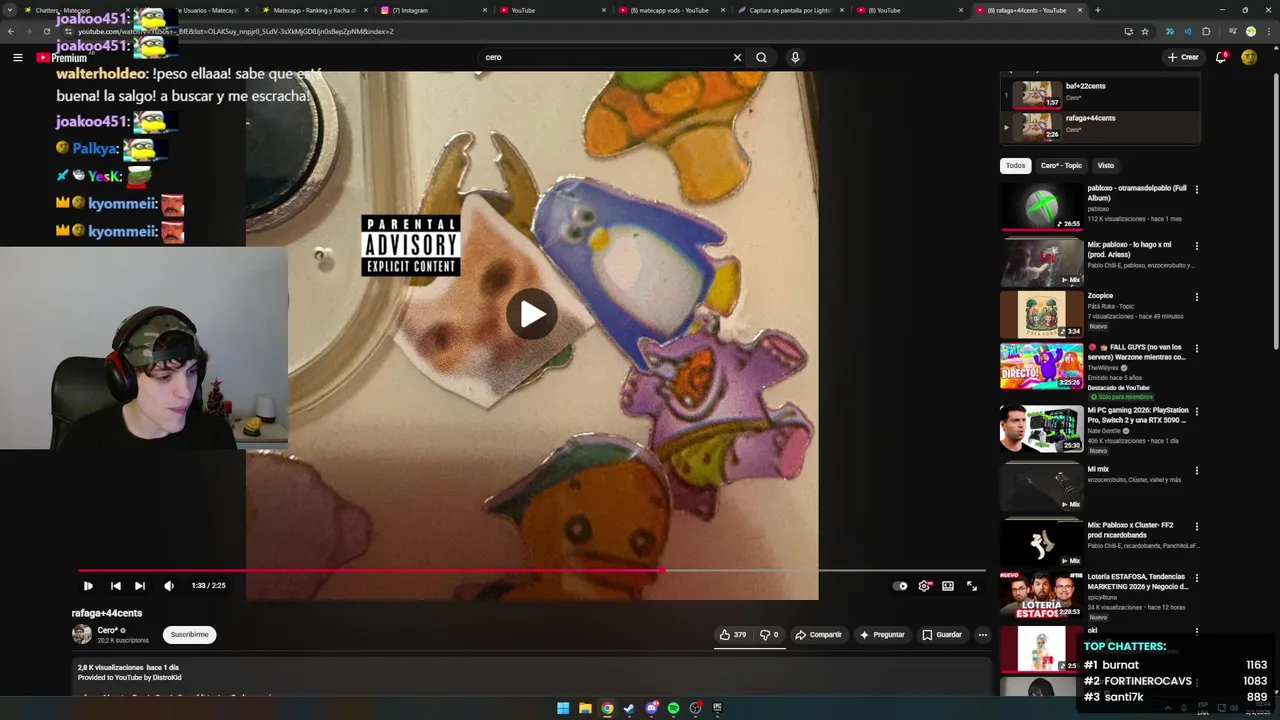Screen dimensions: 1280x720
Task: Open the player settings gear
Action: pos(924,586)
